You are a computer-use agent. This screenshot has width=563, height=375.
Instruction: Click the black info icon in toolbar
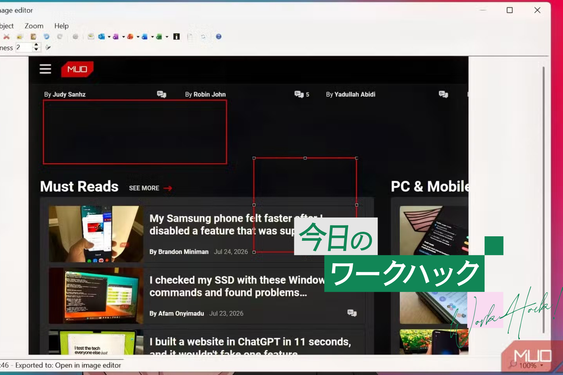(176, 37)
